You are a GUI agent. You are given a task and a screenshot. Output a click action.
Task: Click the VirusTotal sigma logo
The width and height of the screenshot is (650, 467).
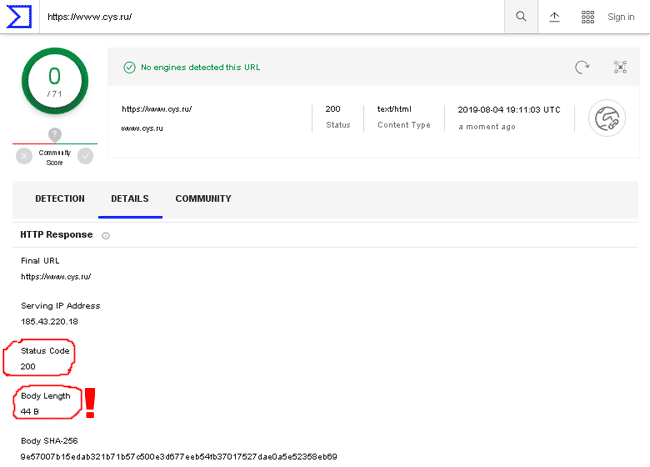coord(19,17)
